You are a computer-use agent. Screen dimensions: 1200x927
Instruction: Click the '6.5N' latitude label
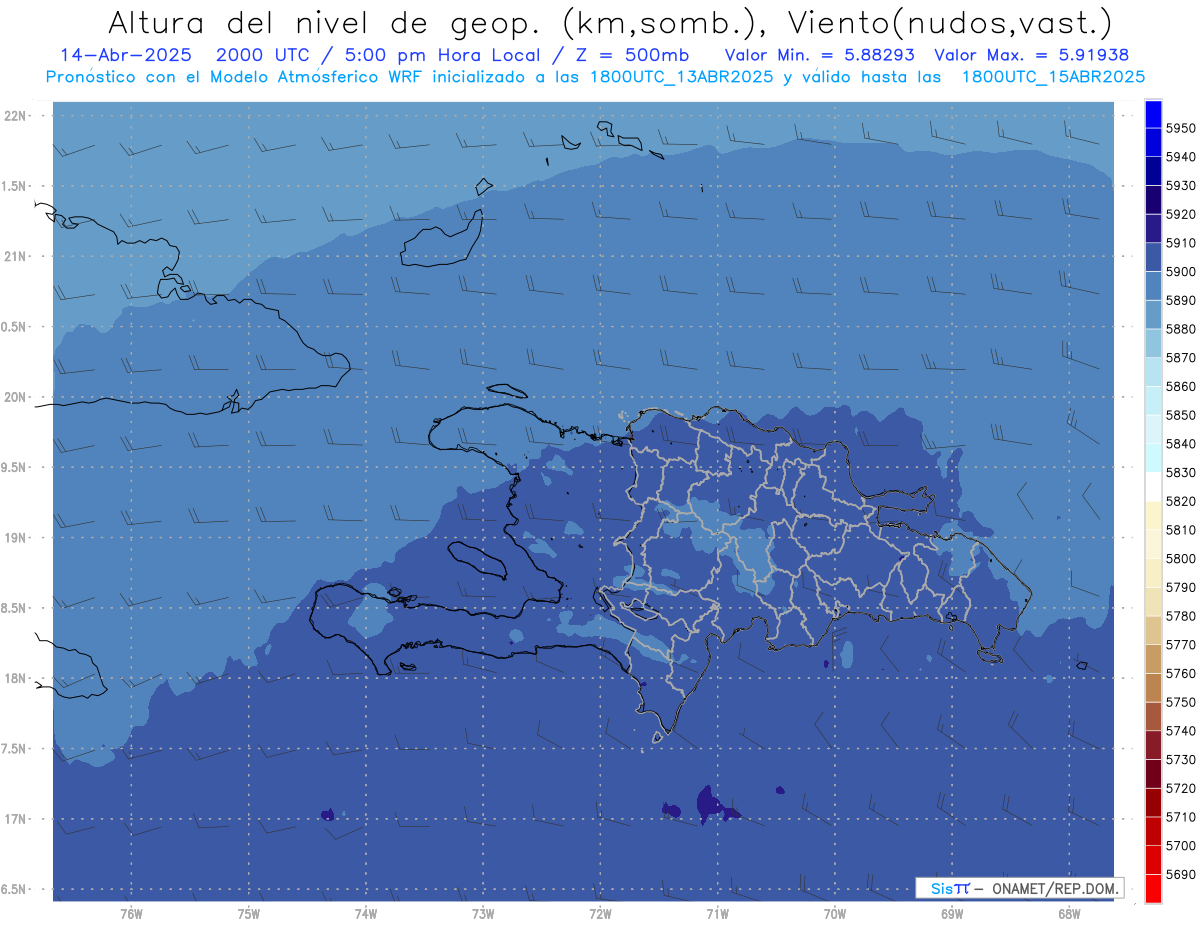(x=14, y=889)
